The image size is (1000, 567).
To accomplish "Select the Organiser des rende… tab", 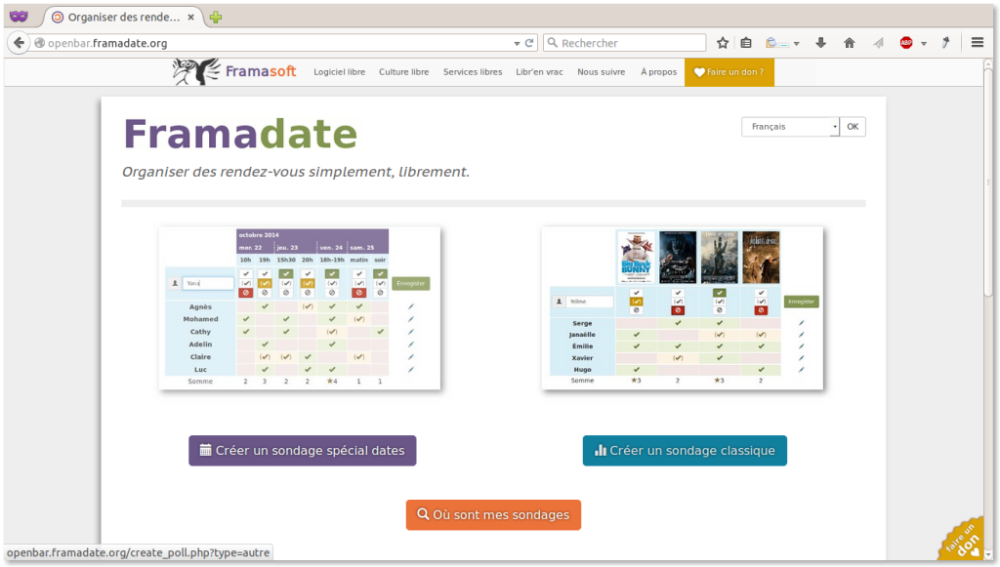I will click(123, 17).
